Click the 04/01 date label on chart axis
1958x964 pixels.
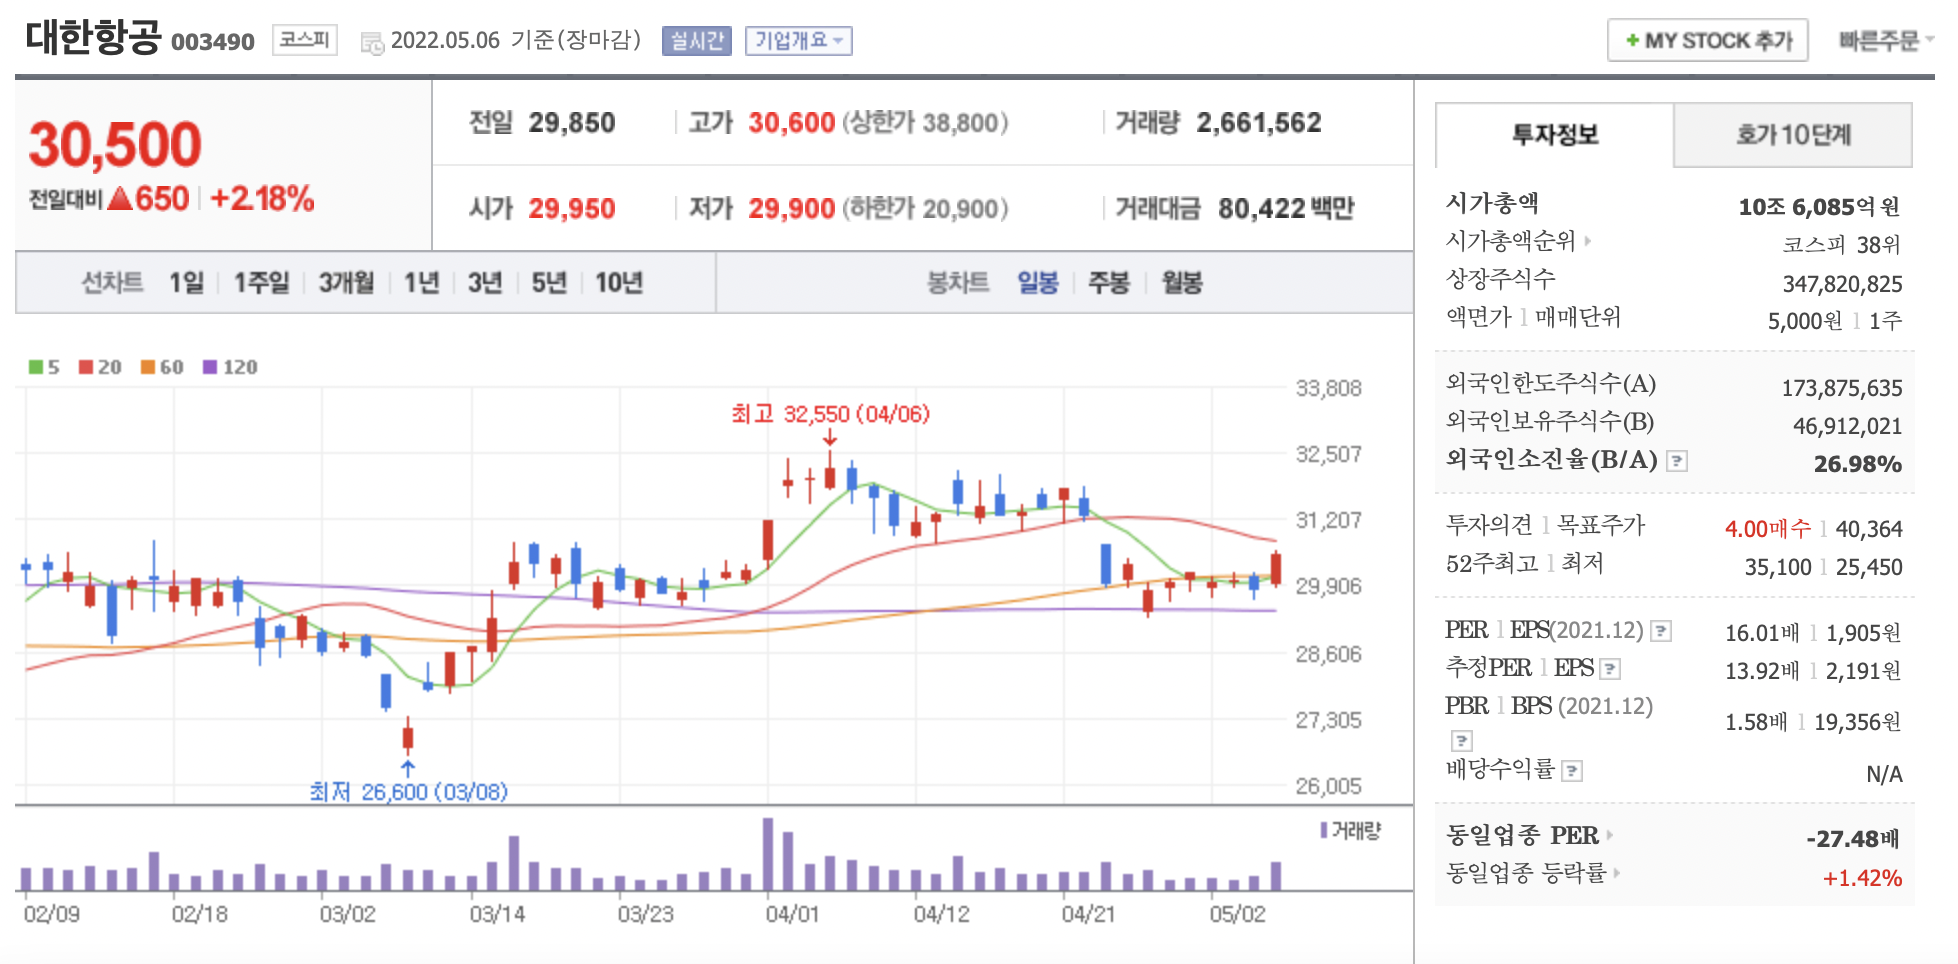[x=792, y=914]
